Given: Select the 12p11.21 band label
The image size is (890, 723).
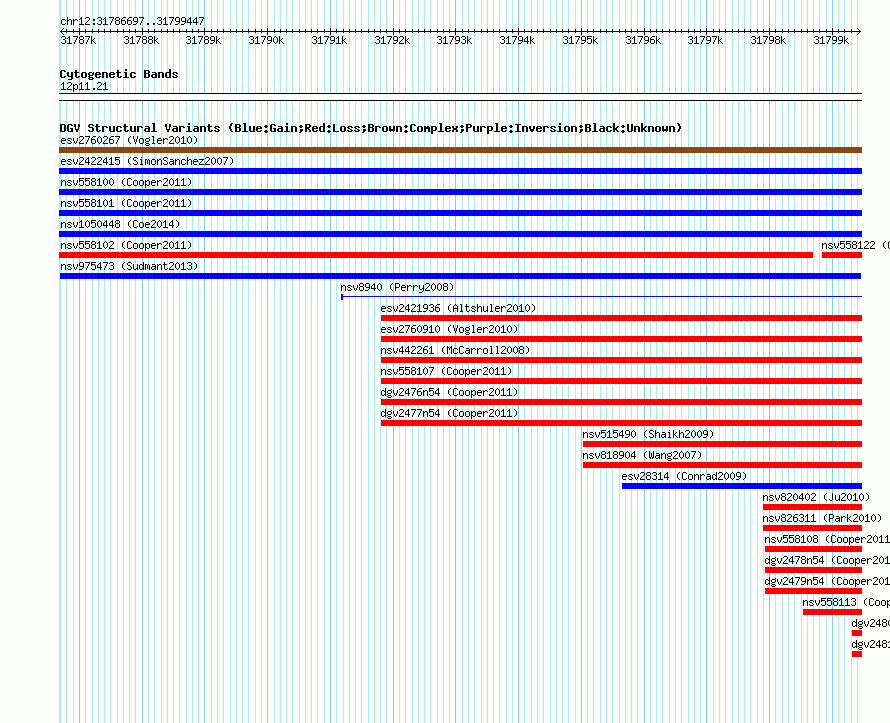Looking at the screenshot, I should click(84, 86).
